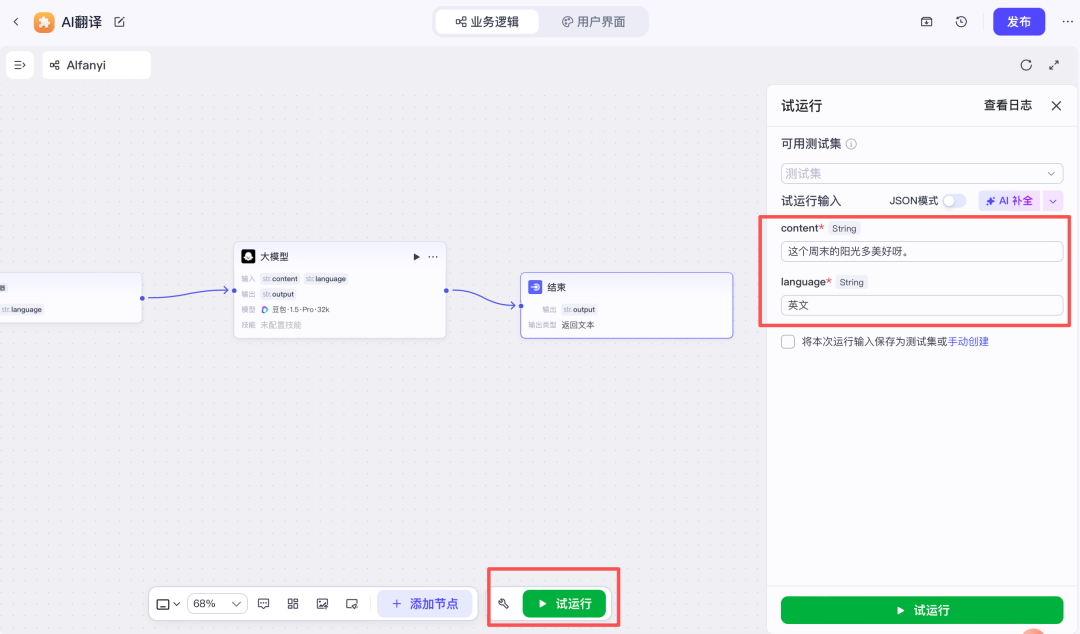Click the grid layout icon in bottom toolbar

293,604
